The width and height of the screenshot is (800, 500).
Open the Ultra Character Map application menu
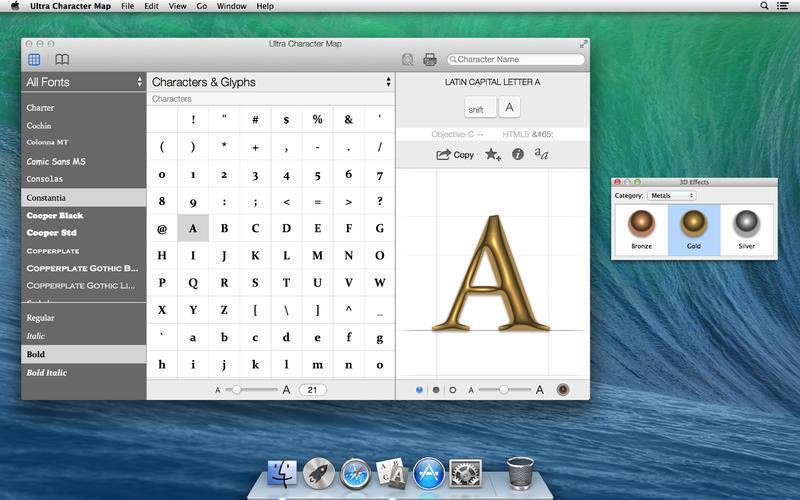click(x=70, y=6)
